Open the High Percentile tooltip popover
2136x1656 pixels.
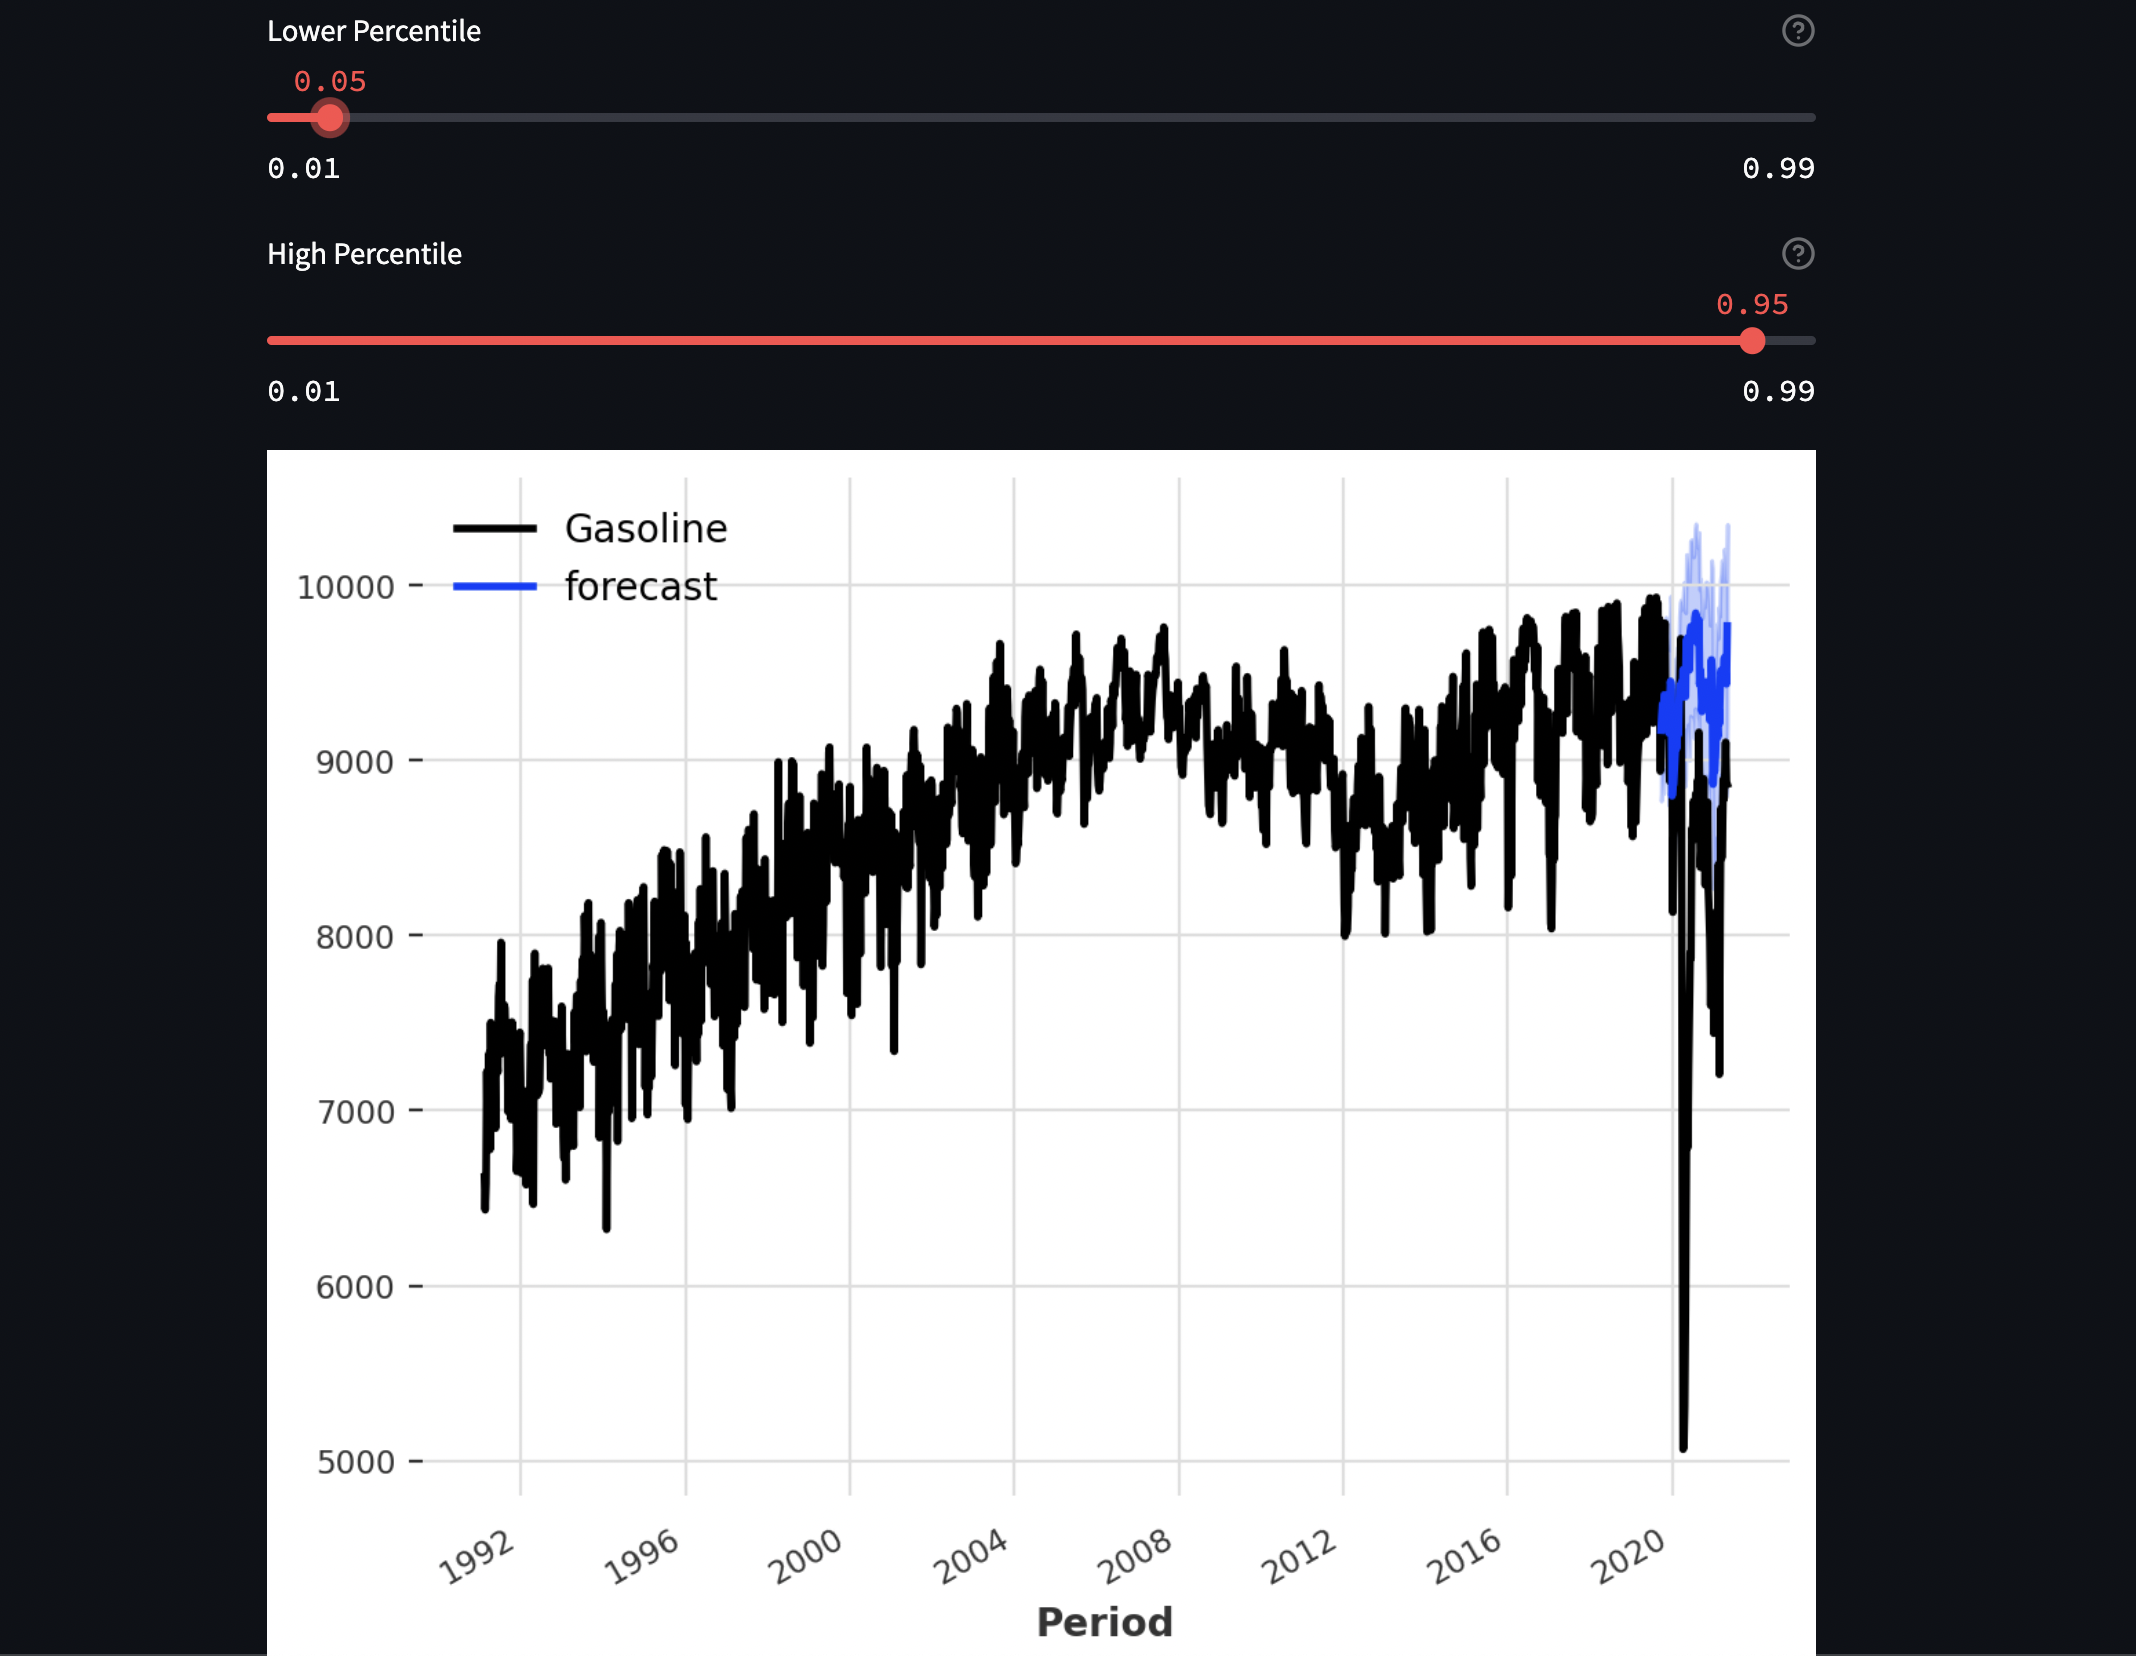click(x=1797, y=255)
